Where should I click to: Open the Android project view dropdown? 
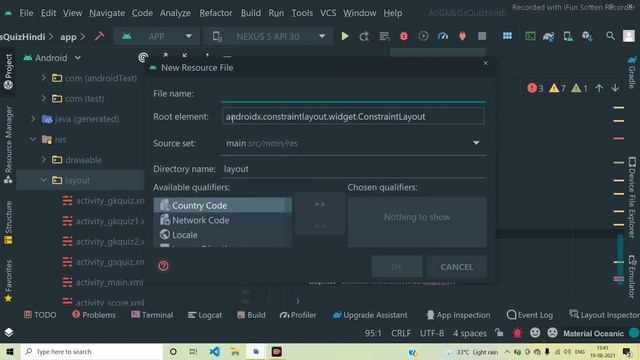tap(52, 58)
